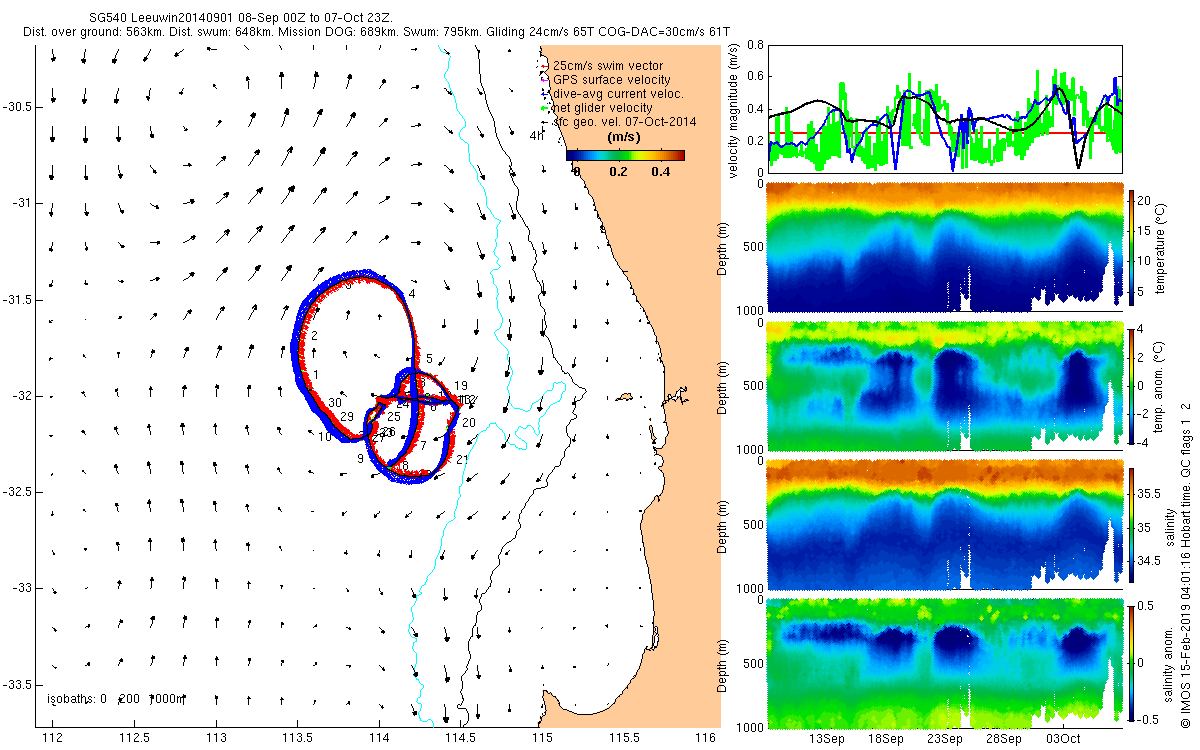1200x750 pixels.
Task: Click longitude tick "116" on the map axis
Action: click(x=705, y=737)
